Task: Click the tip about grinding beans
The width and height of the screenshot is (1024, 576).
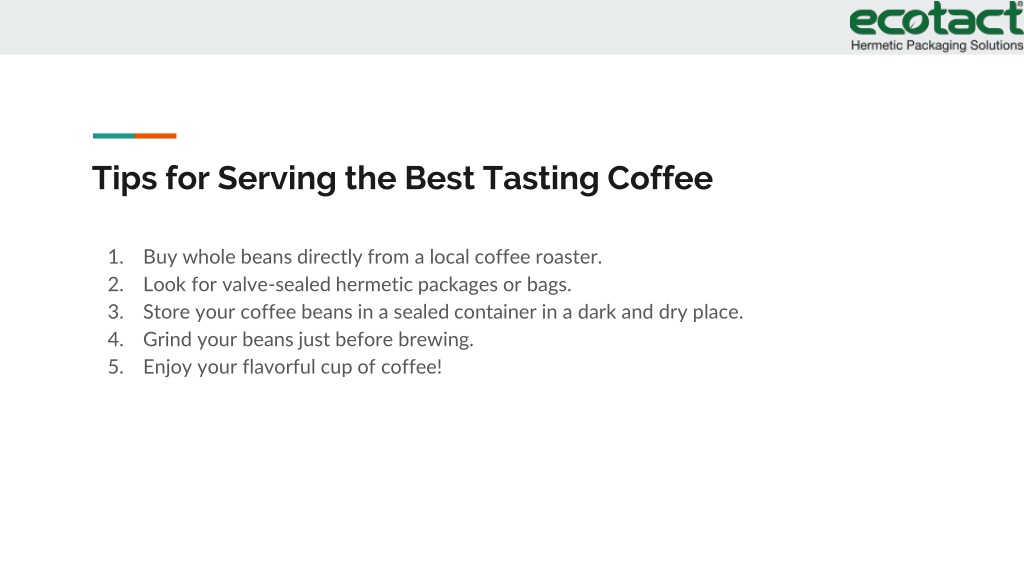Action: click(x=308, y=340)
